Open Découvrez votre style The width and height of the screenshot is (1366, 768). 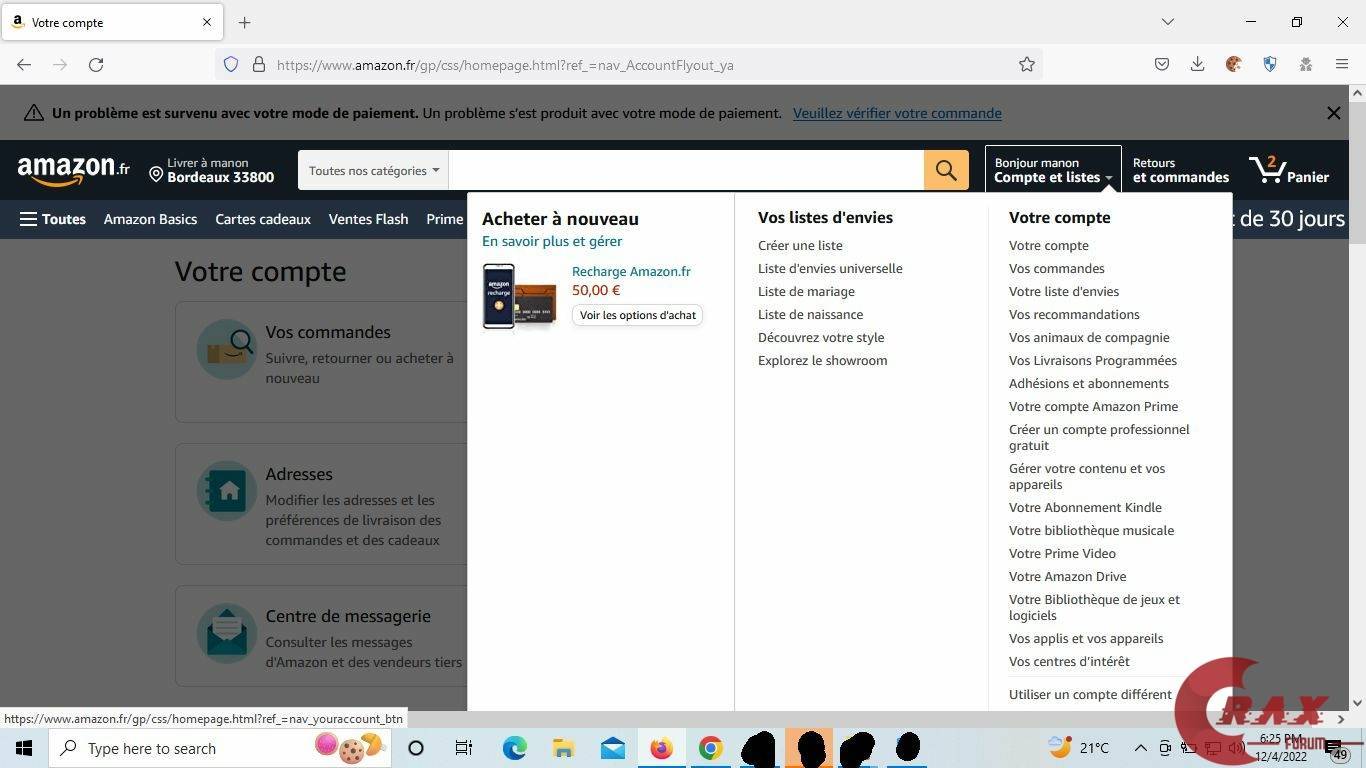pos(821,337)
